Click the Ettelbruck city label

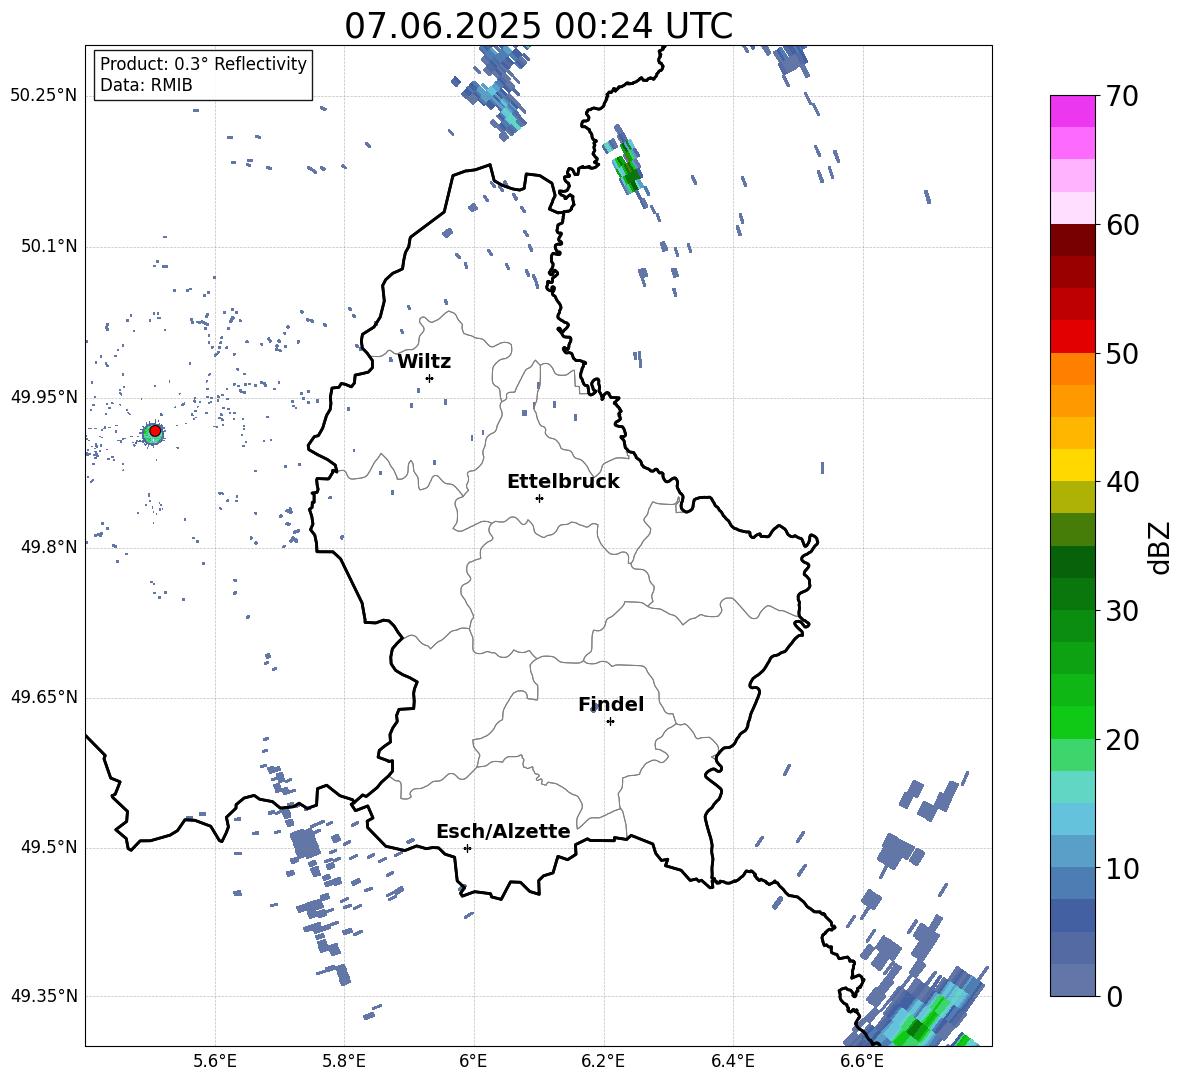pyautogui.click(x=563, y=482)
